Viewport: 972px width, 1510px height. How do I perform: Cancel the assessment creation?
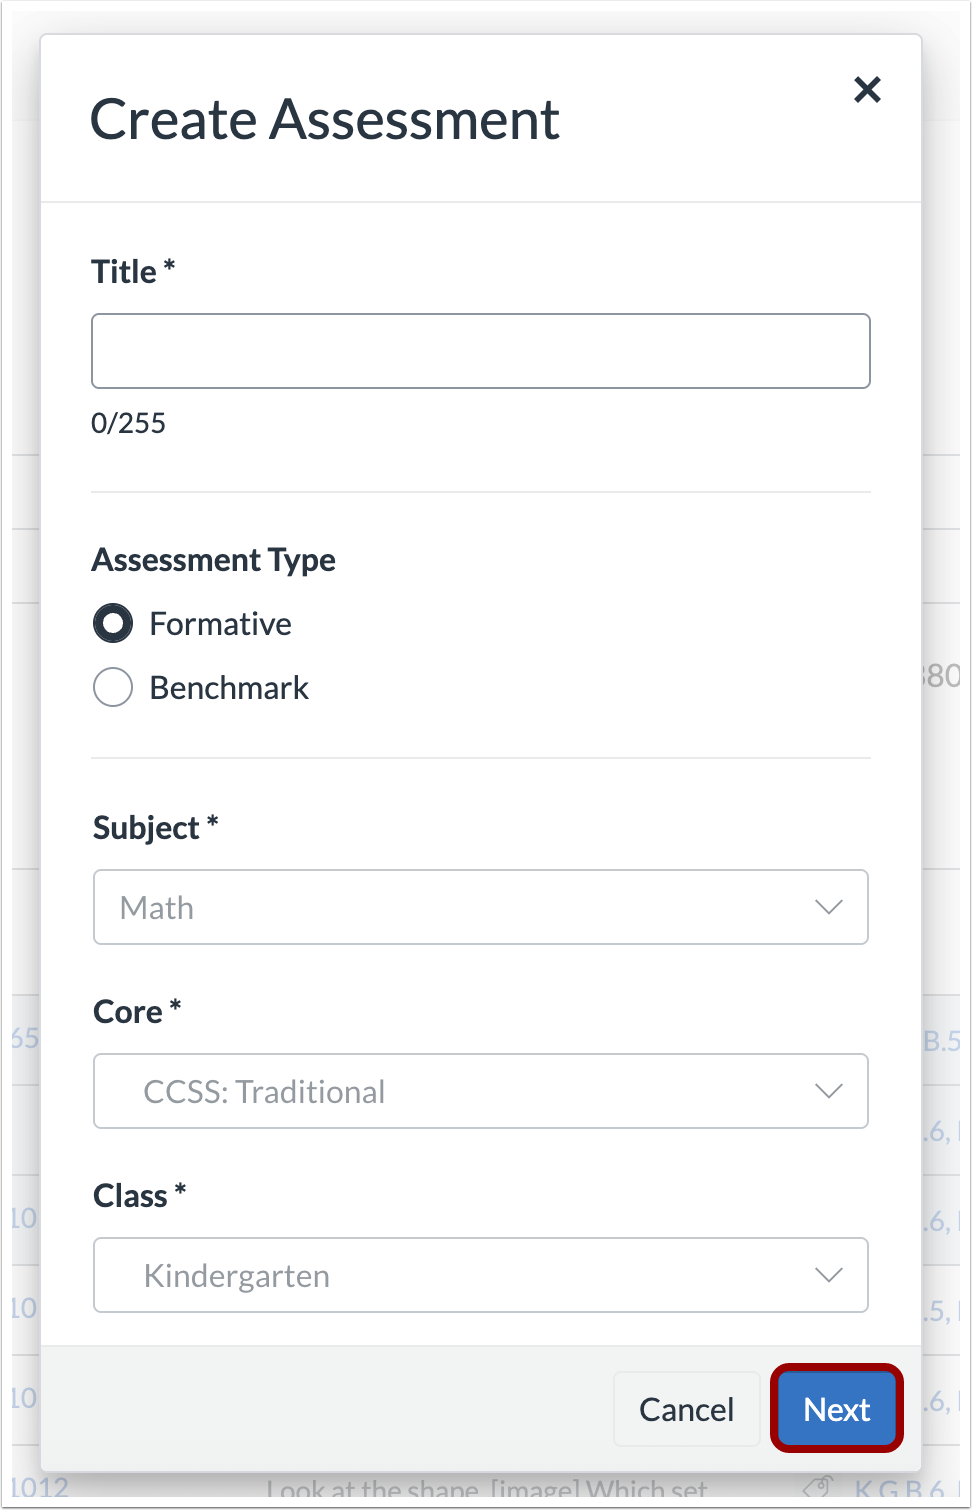point(686,1409)
